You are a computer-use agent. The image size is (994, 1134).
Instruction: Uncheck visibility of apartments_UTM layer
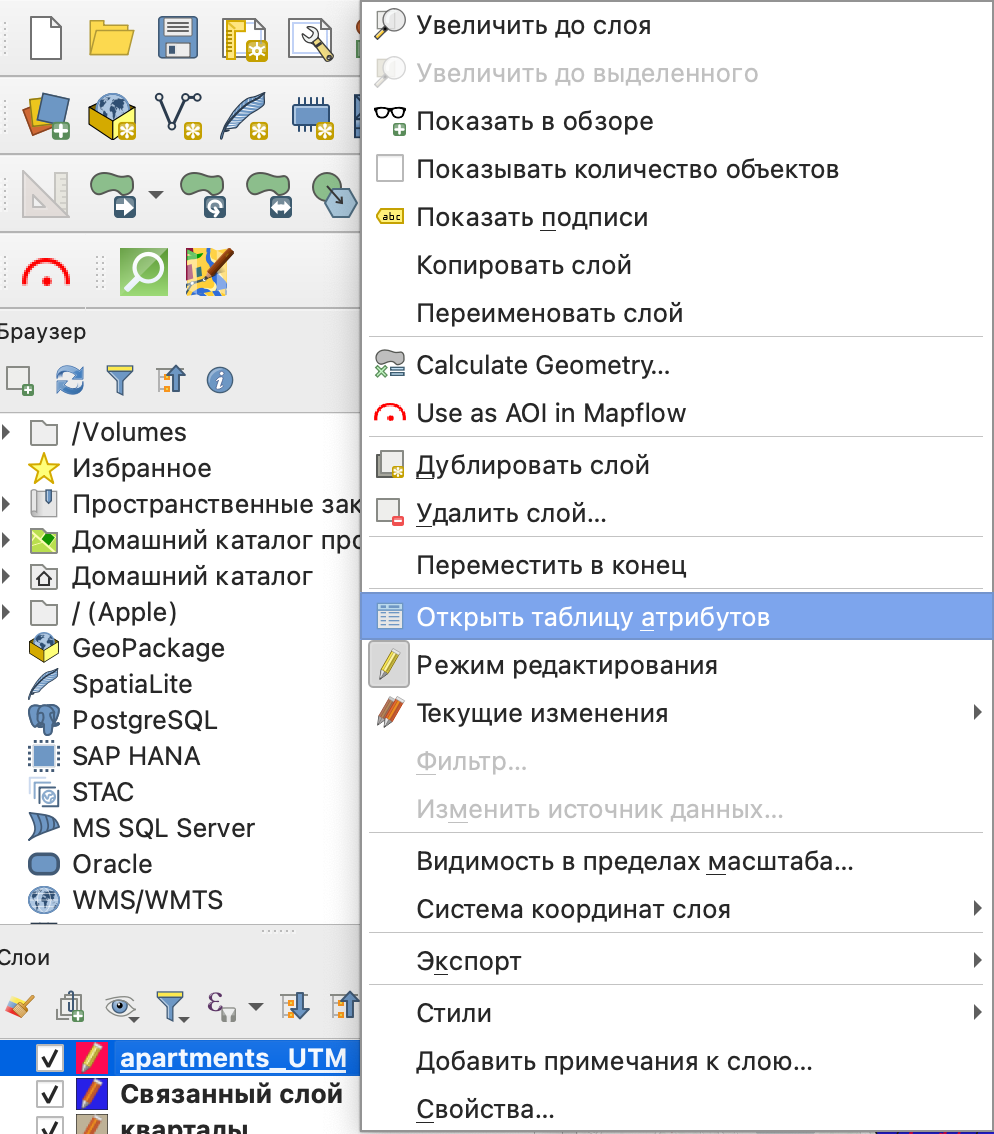(50, 1058)
